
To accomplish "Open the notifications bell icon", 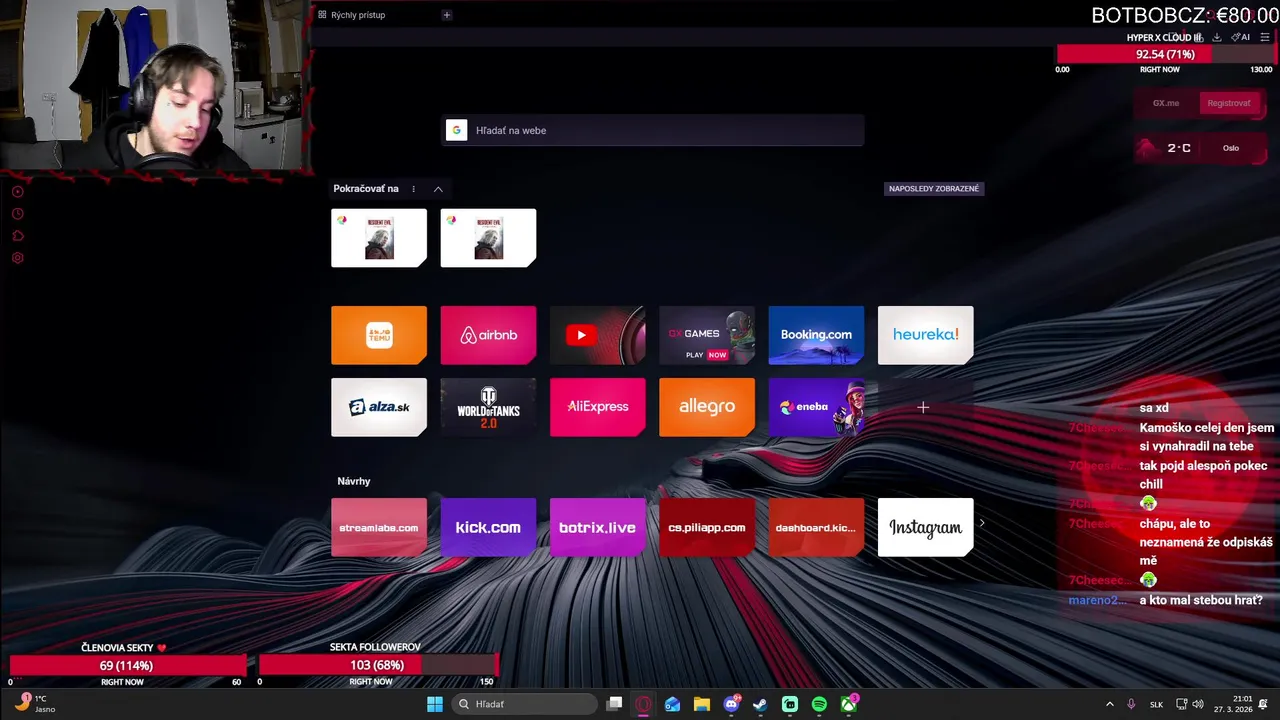I will [x=1265, y=704].
